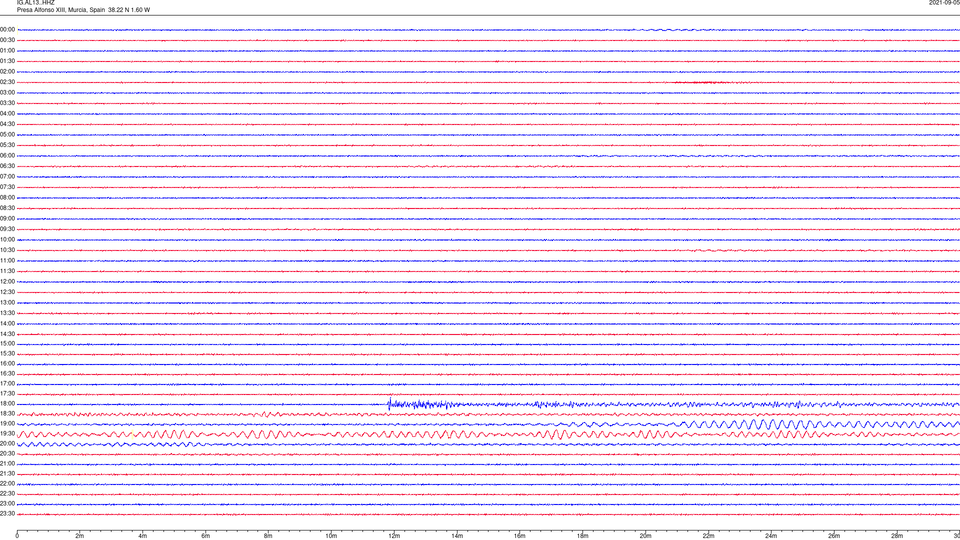This screenshot has height=540, width=960.
Task: Click the '13:00' time label
Action: (7, 302)
